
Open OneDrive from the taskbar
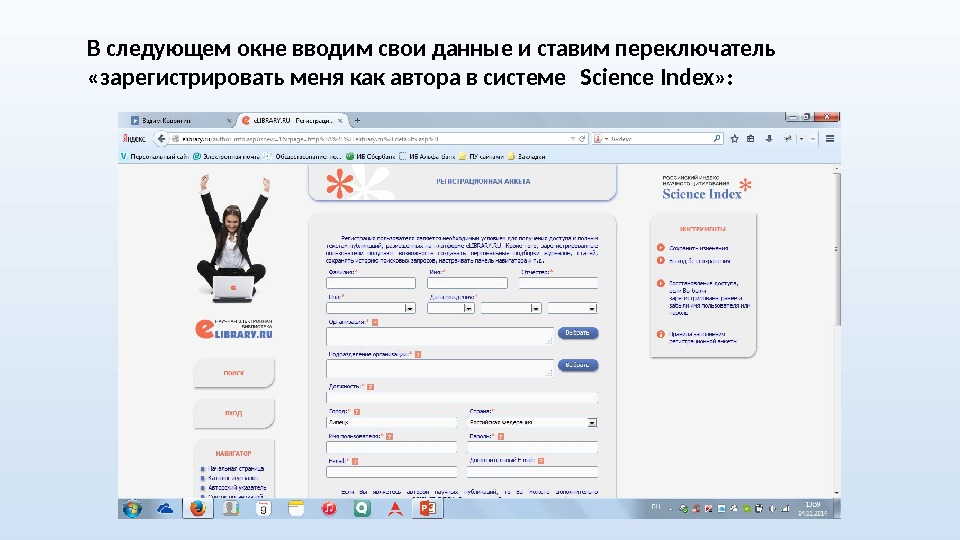165,508
